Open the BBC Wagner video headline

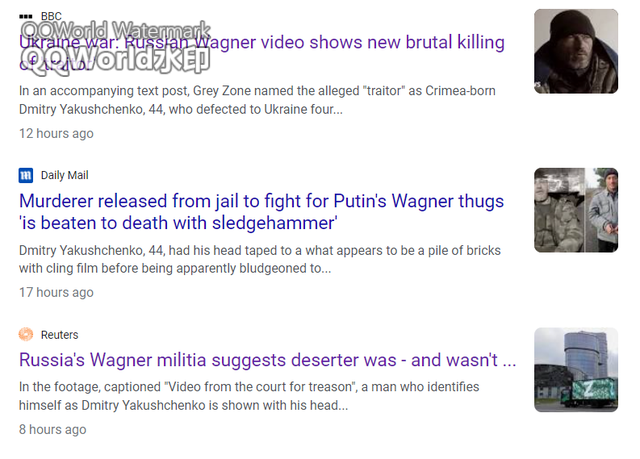[x=262, y=53]
